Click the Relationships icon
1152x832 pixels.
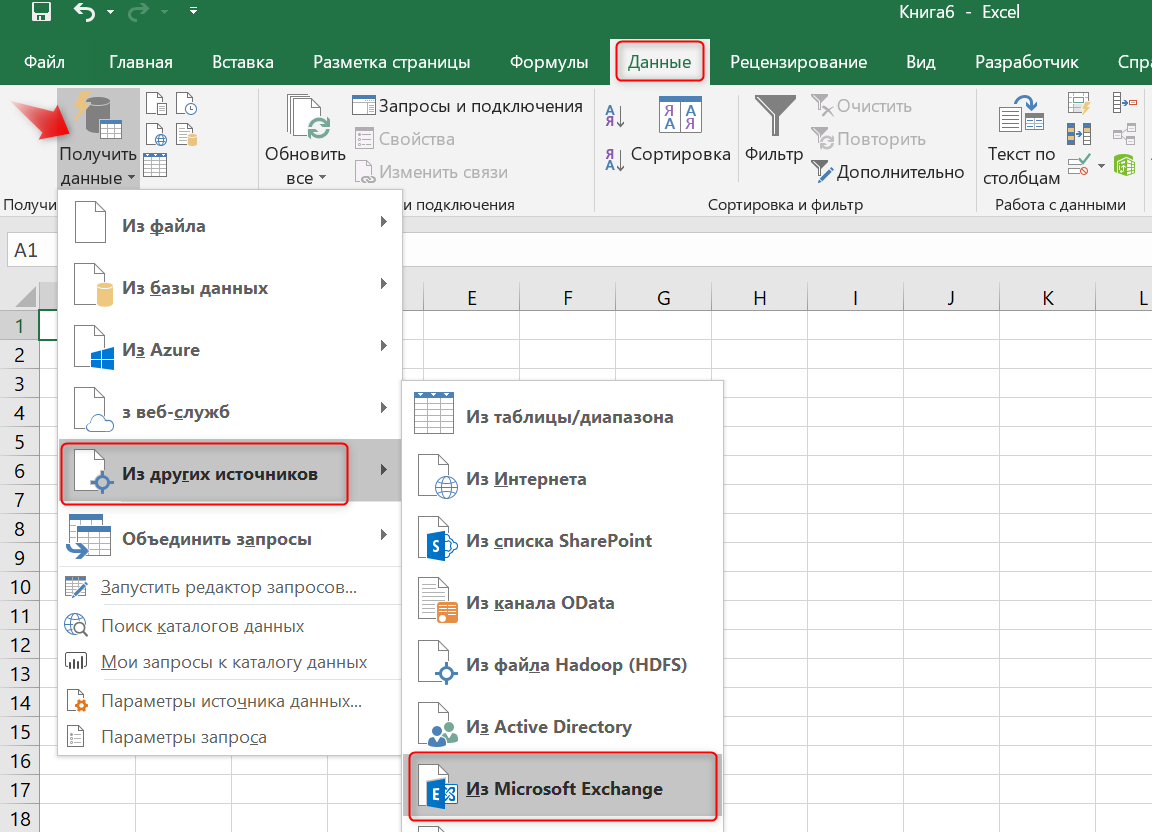(x=1124, y=134)
